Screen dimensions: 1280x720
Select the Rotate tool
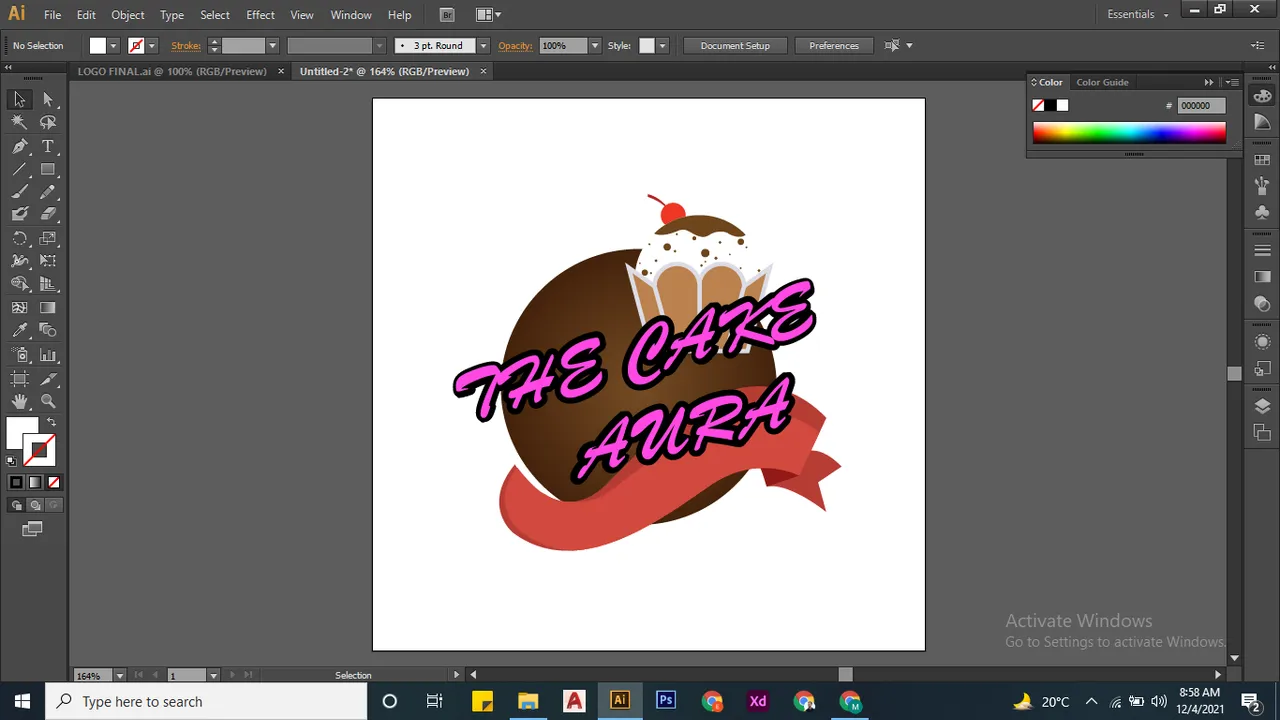[x=19, y=238]
